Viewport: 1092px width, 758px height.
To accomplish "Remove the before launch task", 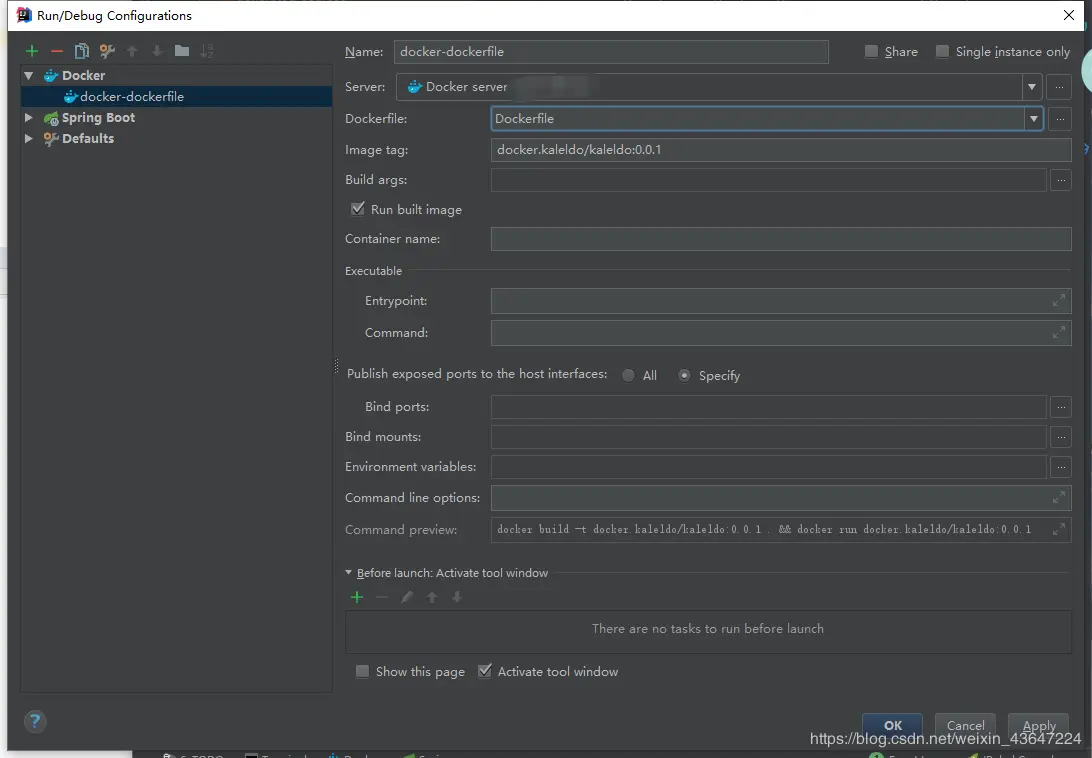I will coord(382,597).
